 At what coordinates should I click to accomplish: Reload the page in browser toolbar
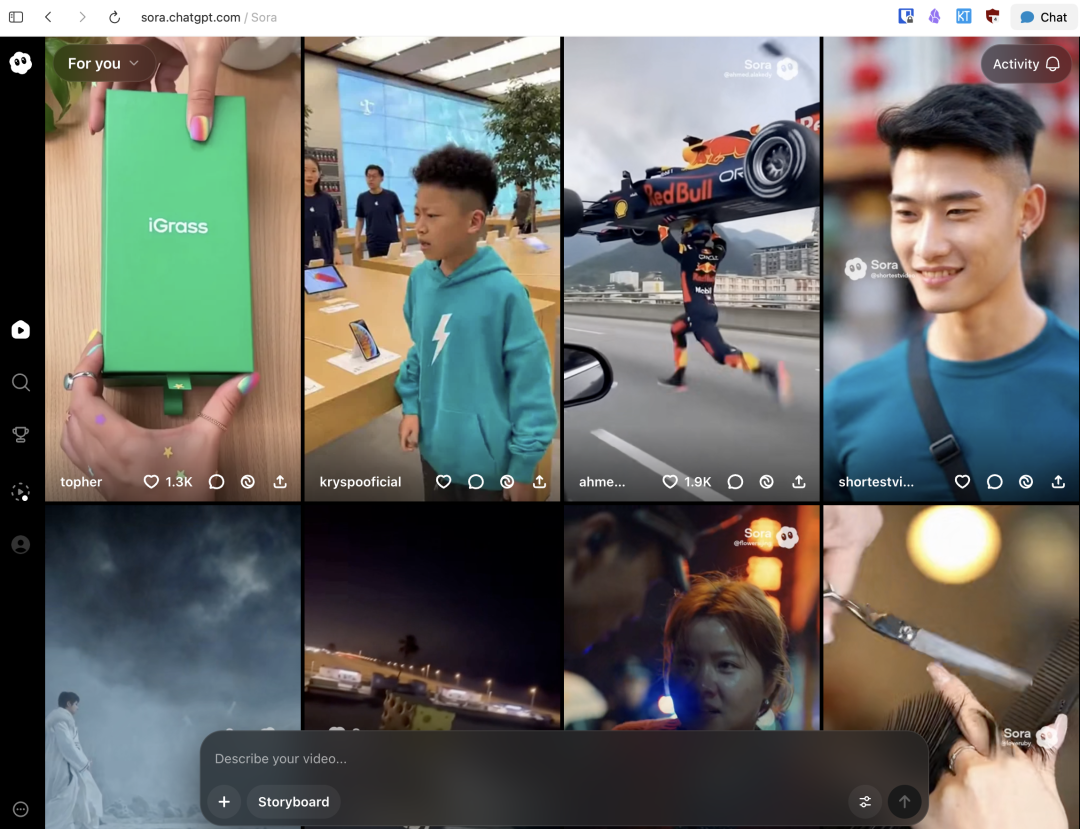click(x=114, y=17)
